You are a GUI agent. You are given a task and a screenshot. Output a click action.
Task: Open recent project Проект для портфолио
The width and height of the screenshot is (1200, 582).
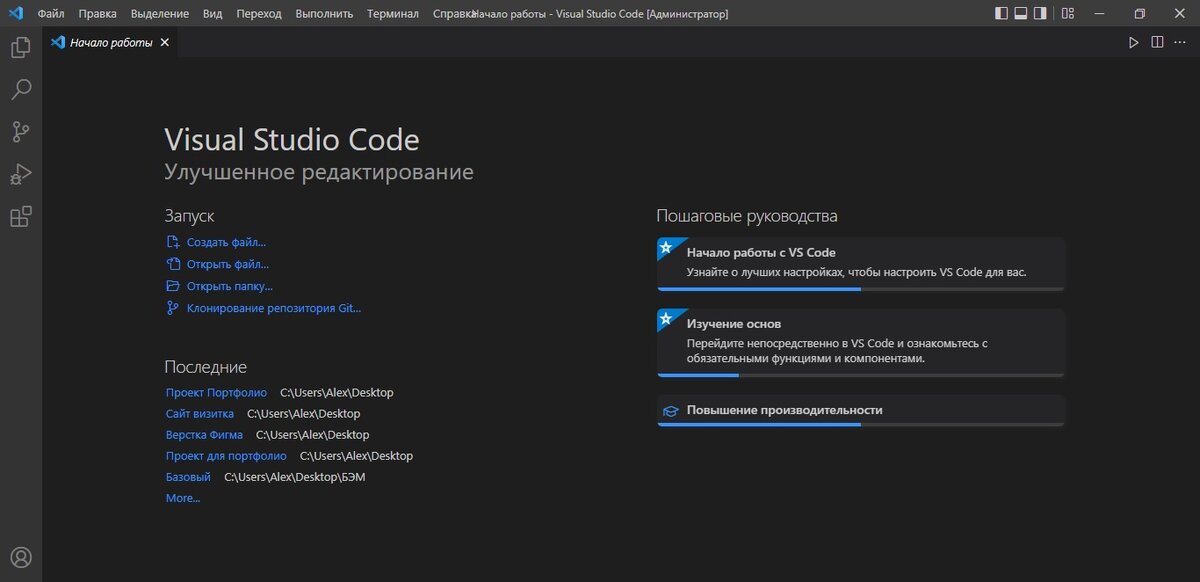226,456
